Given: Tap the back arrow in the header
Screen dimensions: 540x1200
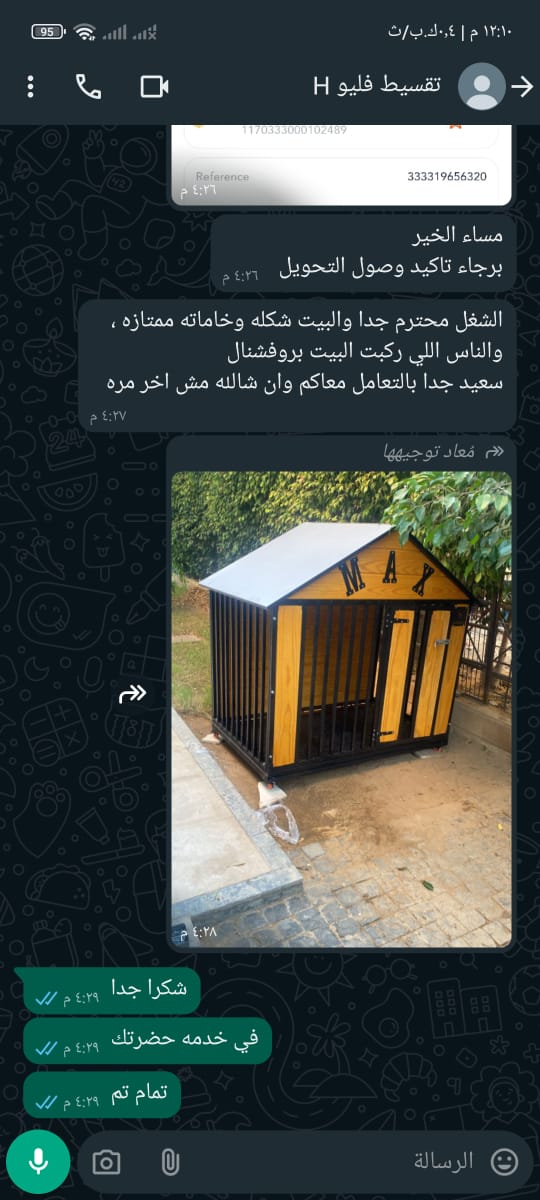Looking at the screenshot, I should tap(522, 87).
